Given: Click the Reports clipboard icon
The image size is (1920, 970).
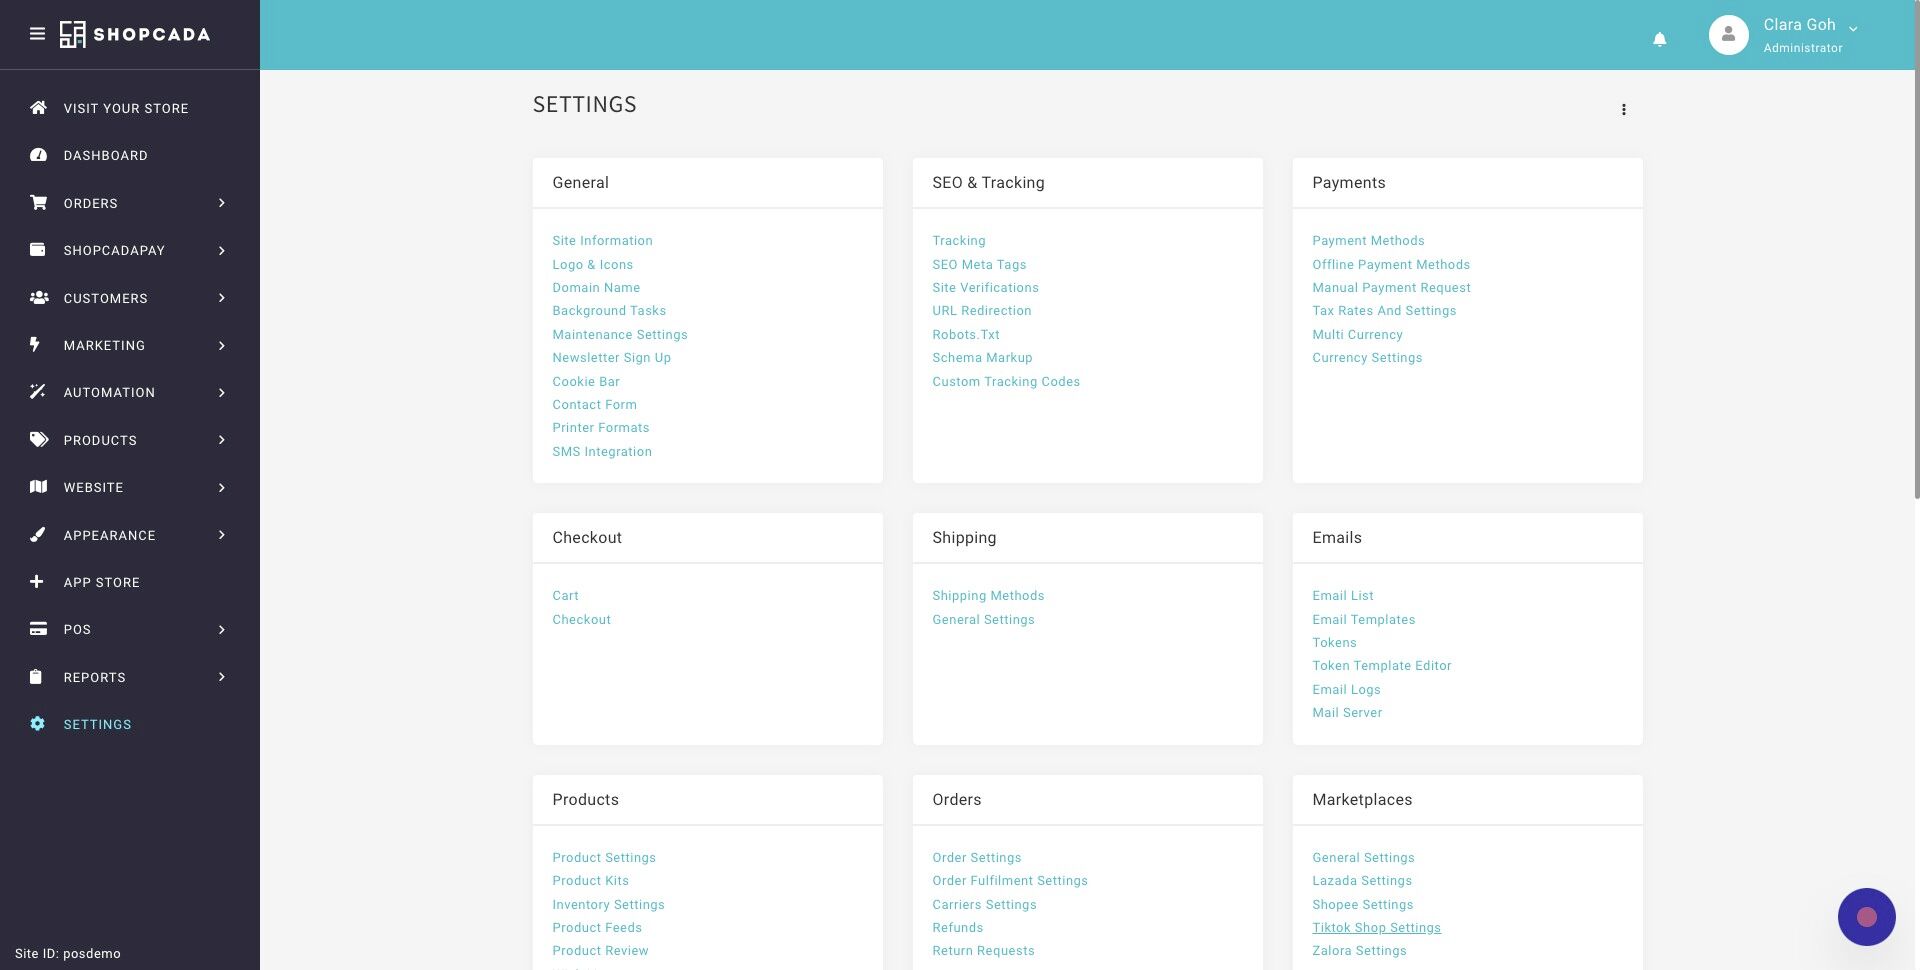Looking at the screenshot, I should tap(36, 676).
